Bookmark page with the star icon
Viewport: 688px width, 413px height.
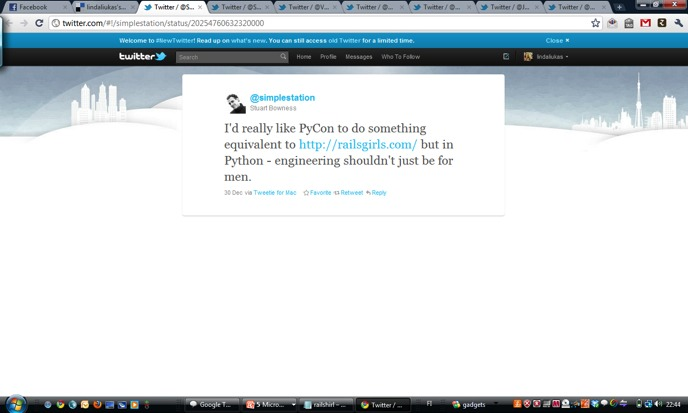click(595, 23)
